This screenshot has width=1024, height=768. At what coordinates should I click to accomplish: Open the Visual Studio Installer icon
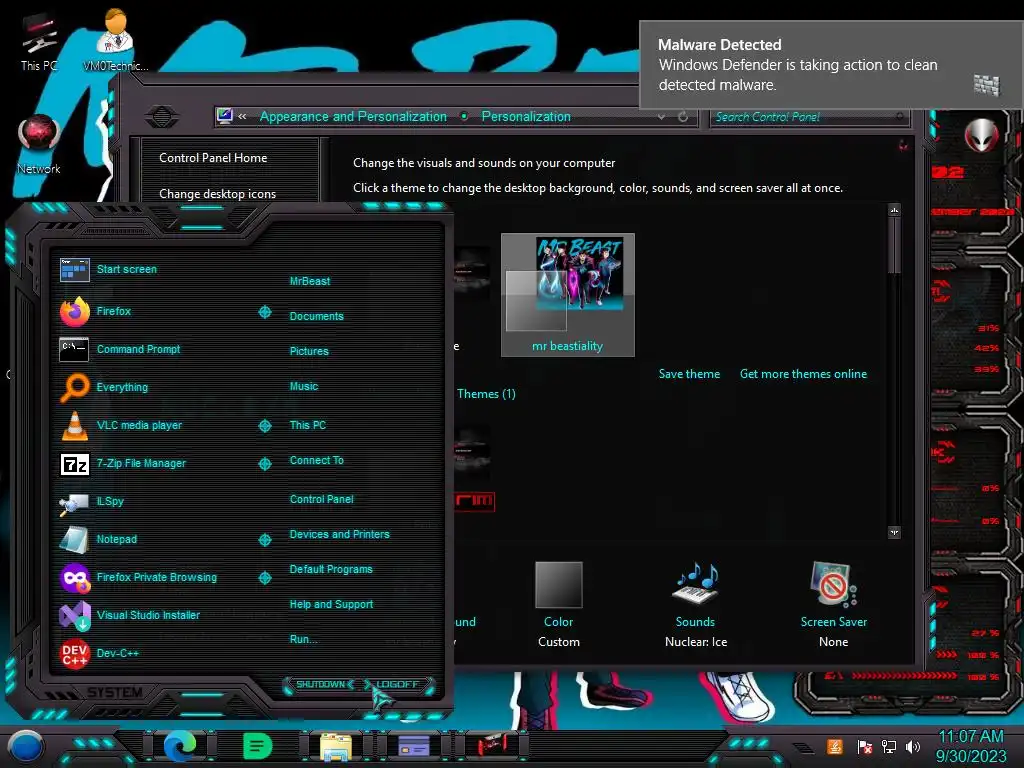[75, 615]
